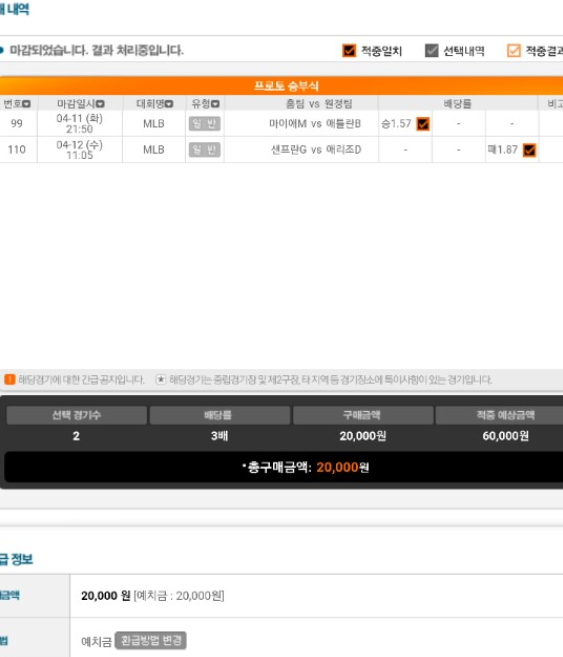Click the 적중 예상금액 60,000원 value
Screen dimensions: 563x657
click(506, 436)
